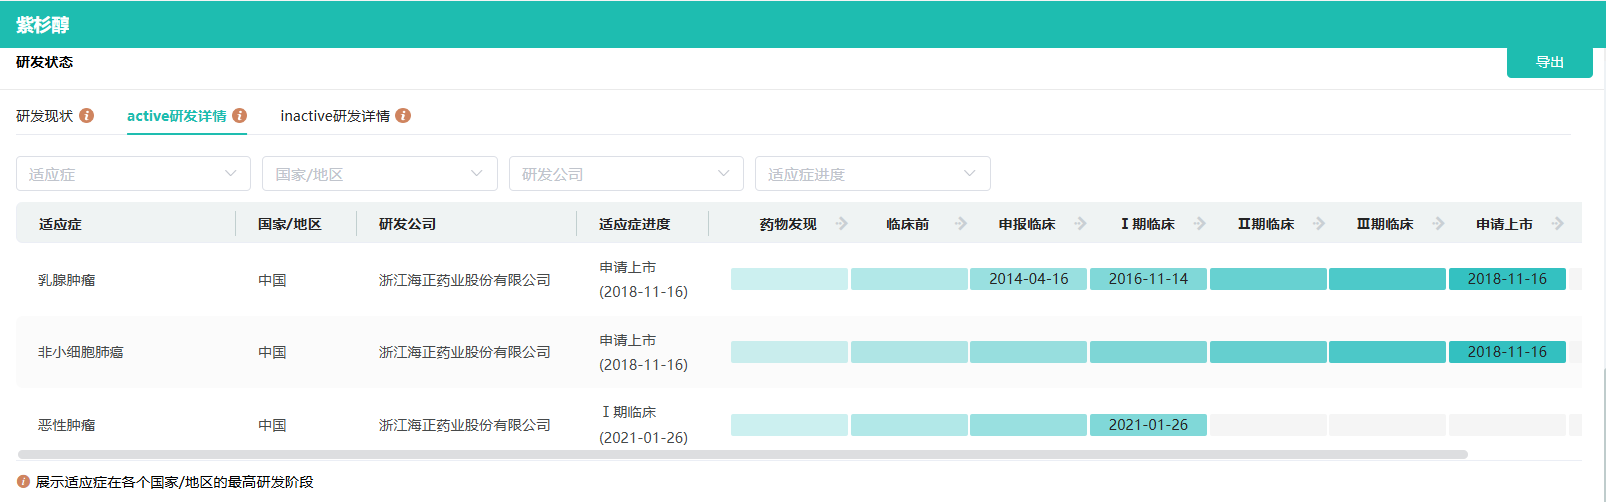Click info icon next to 研发现状
This screenshot has width=1606, height=502.
click(87, 116)
